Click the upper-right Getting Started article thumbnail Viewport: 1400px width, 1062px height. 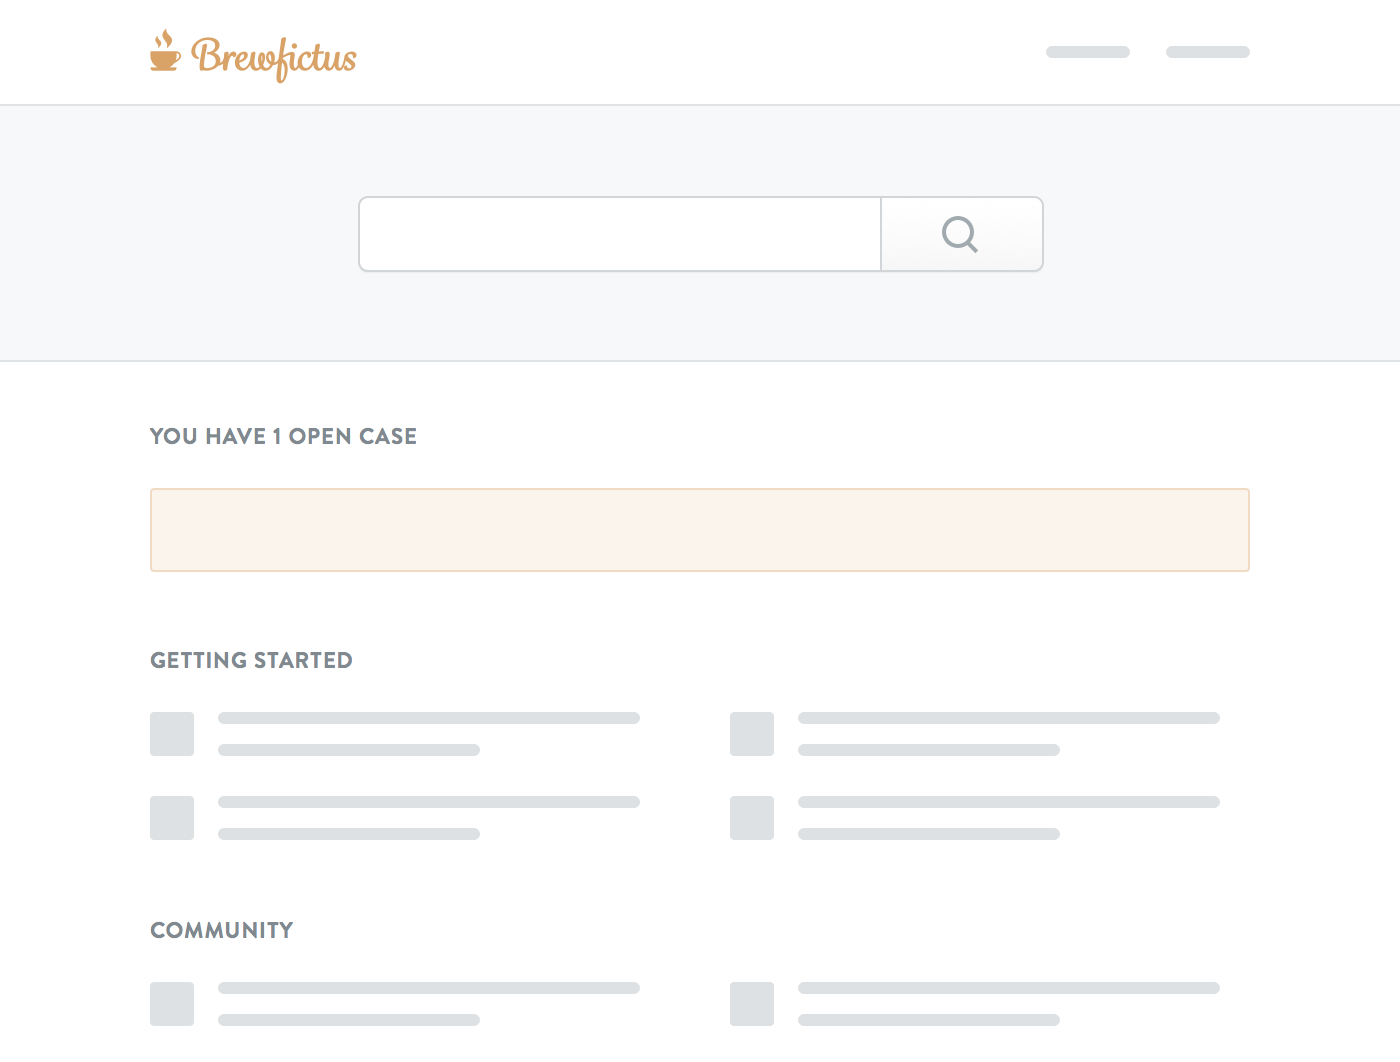(x=752, y=734)
